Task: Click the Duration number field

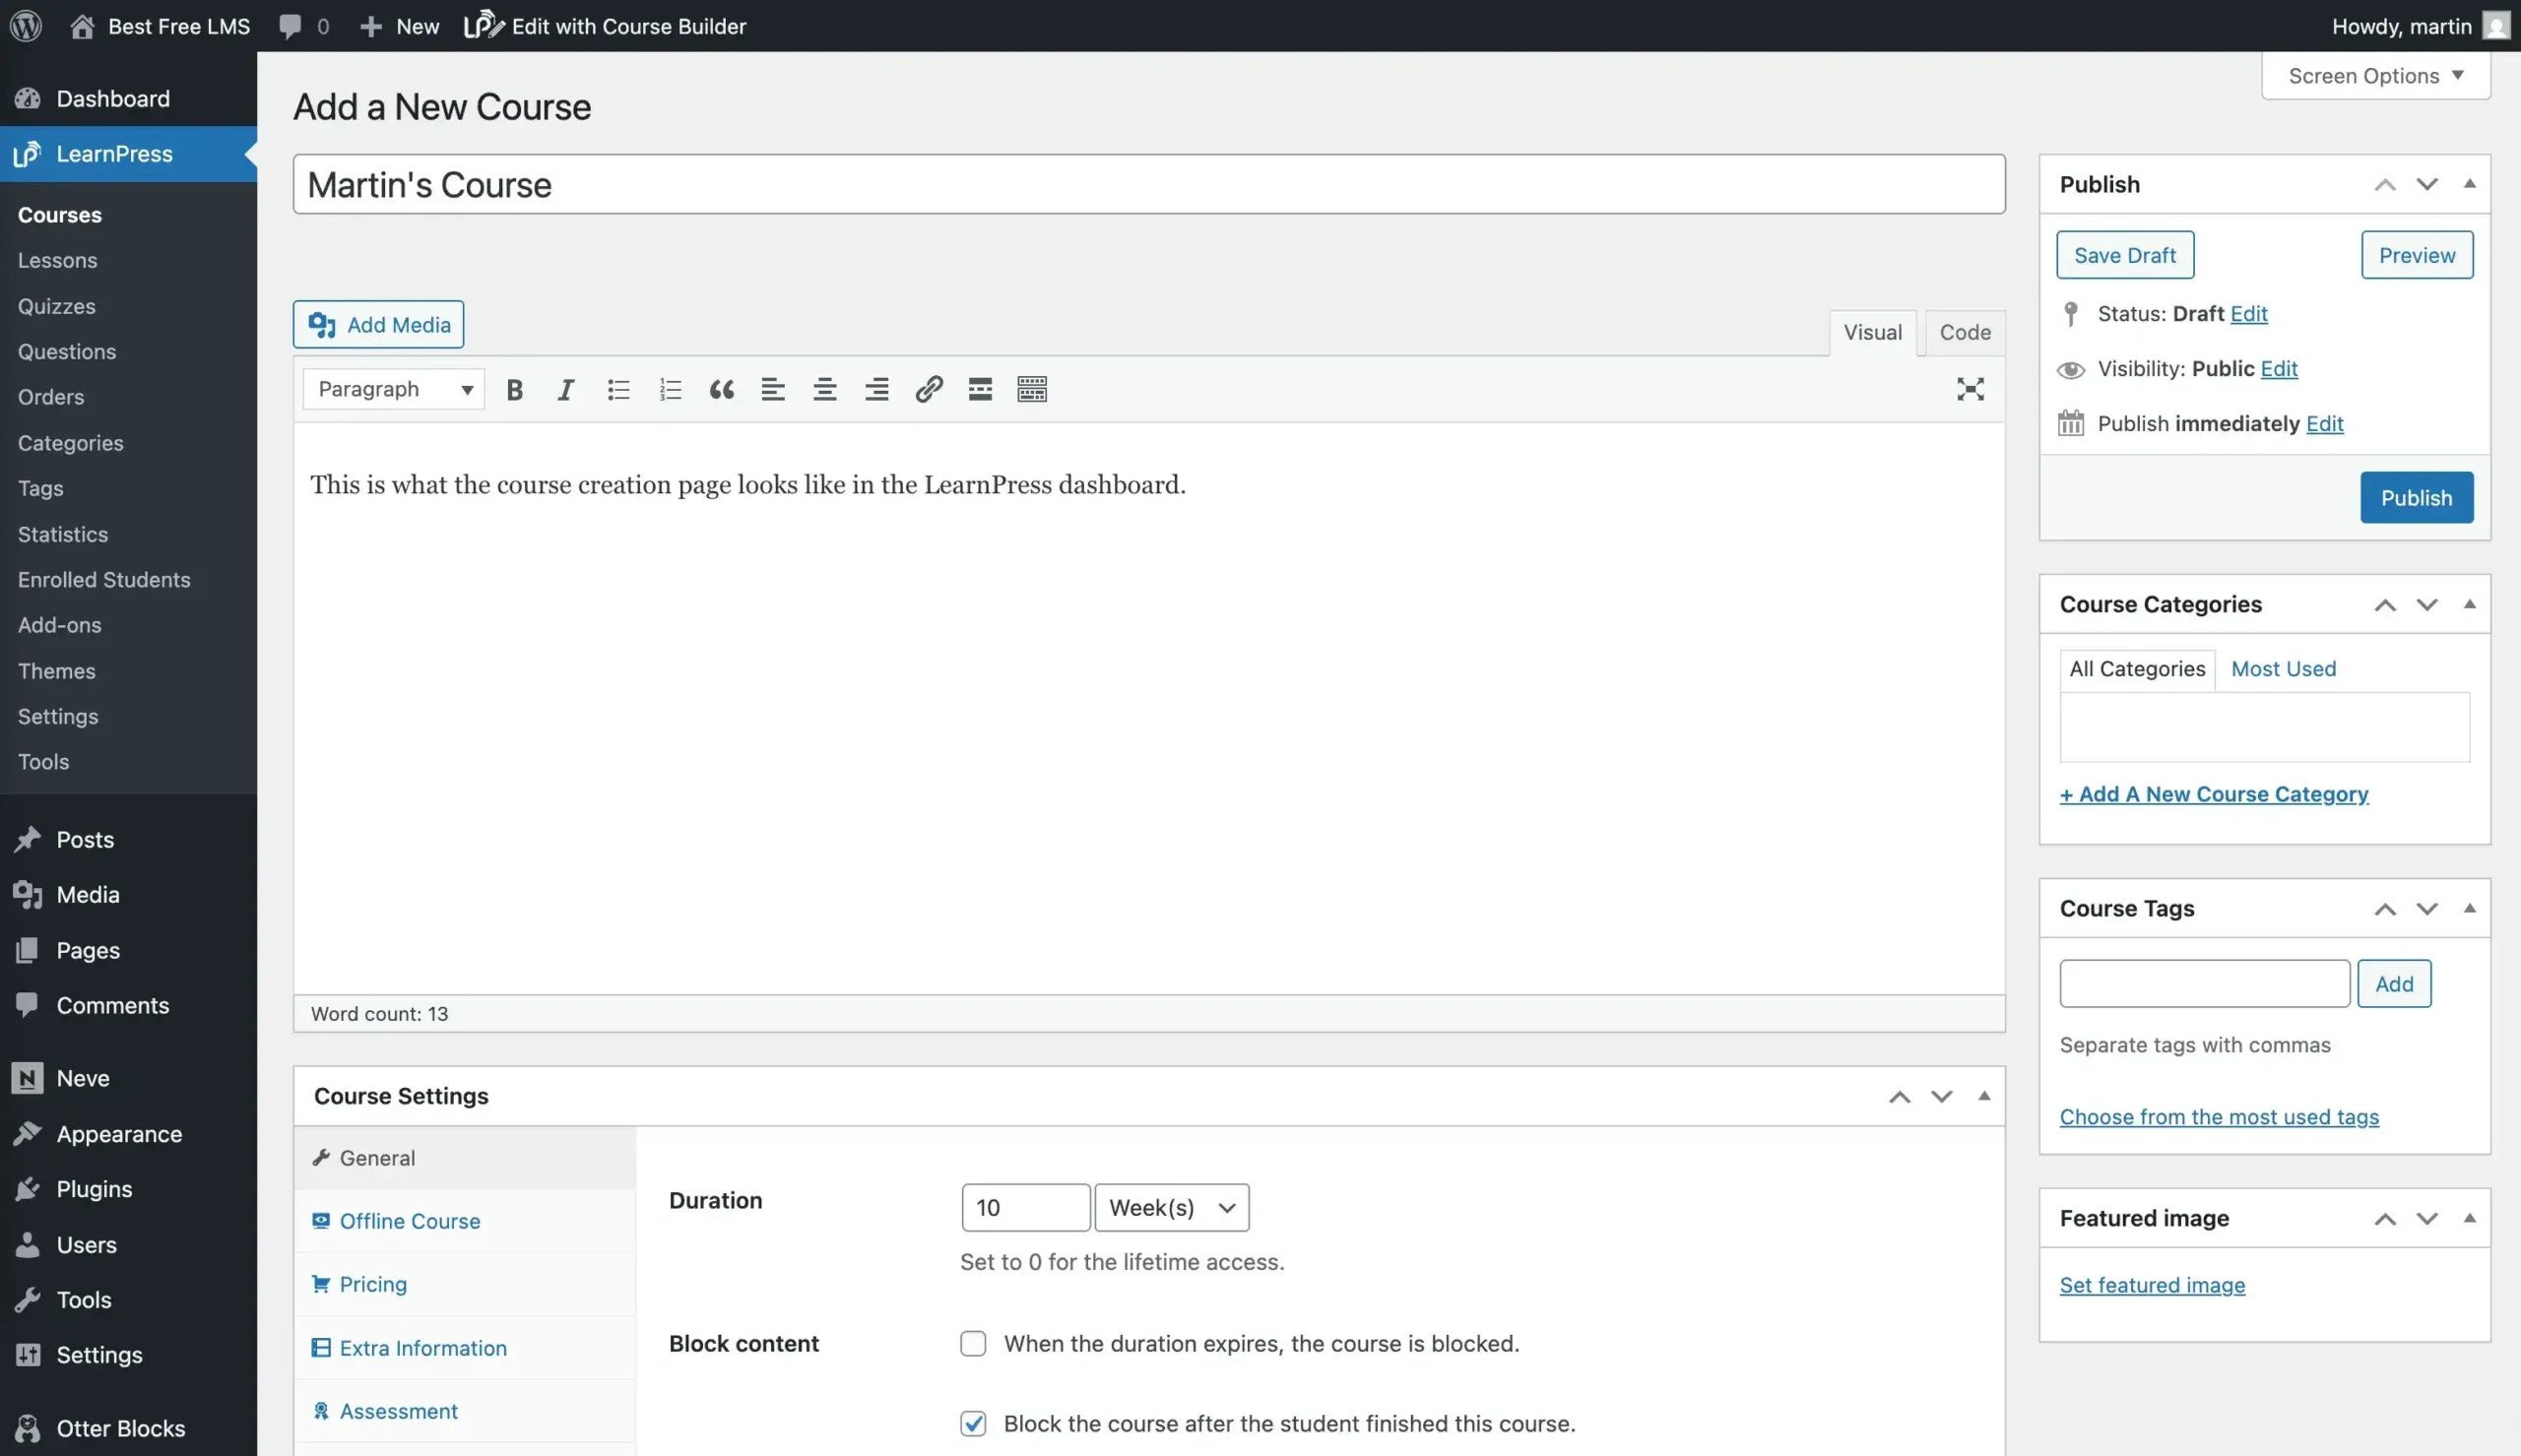Action: pyautogui.click(x=1026, y=1207)
